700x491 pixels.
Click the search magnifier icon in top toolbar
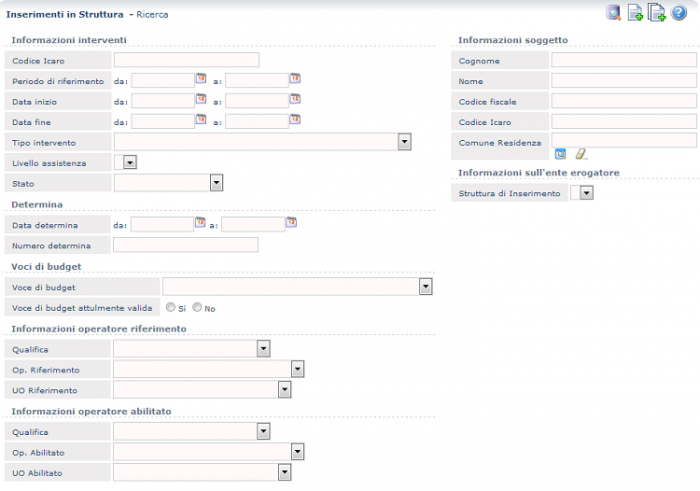tap(614, 12)
